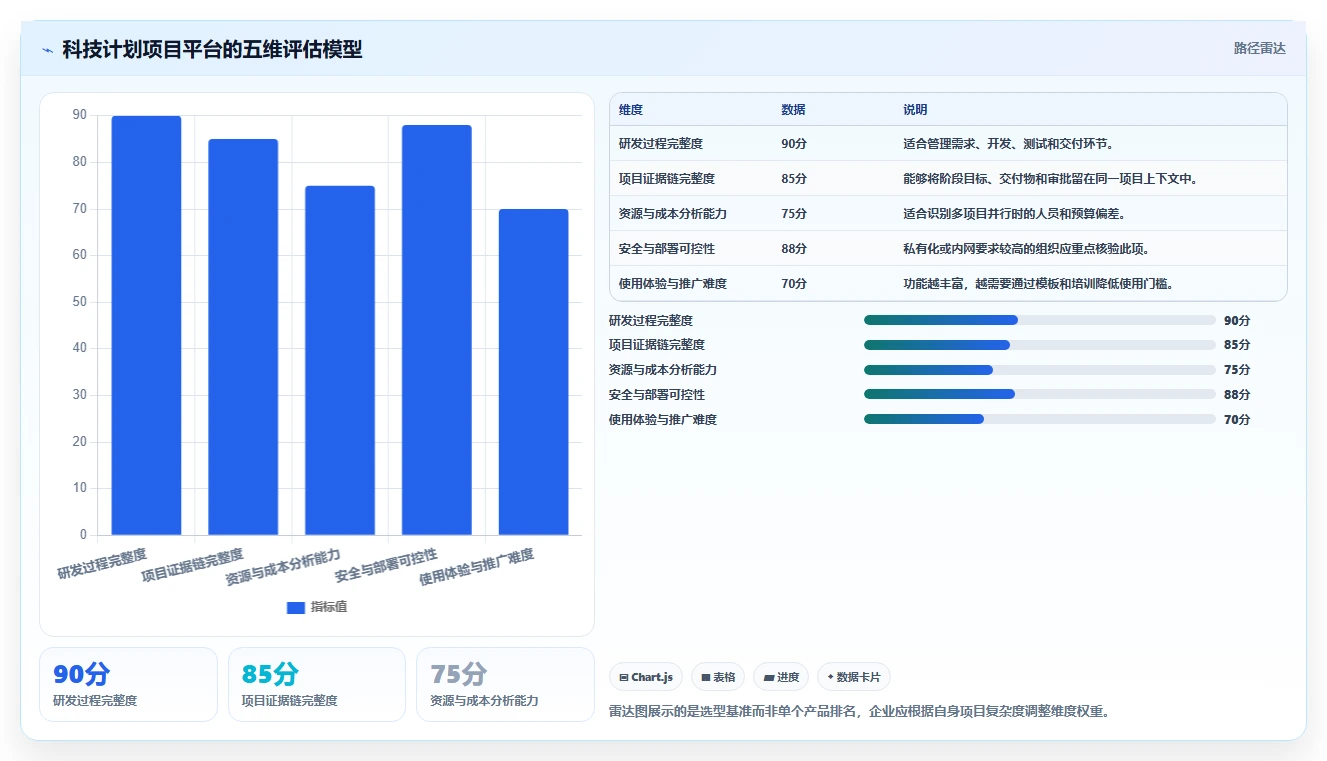This screenshot has width=1327, height=761.
Task: Click the lightning icon beside the page title
Action: click(47, 50)
